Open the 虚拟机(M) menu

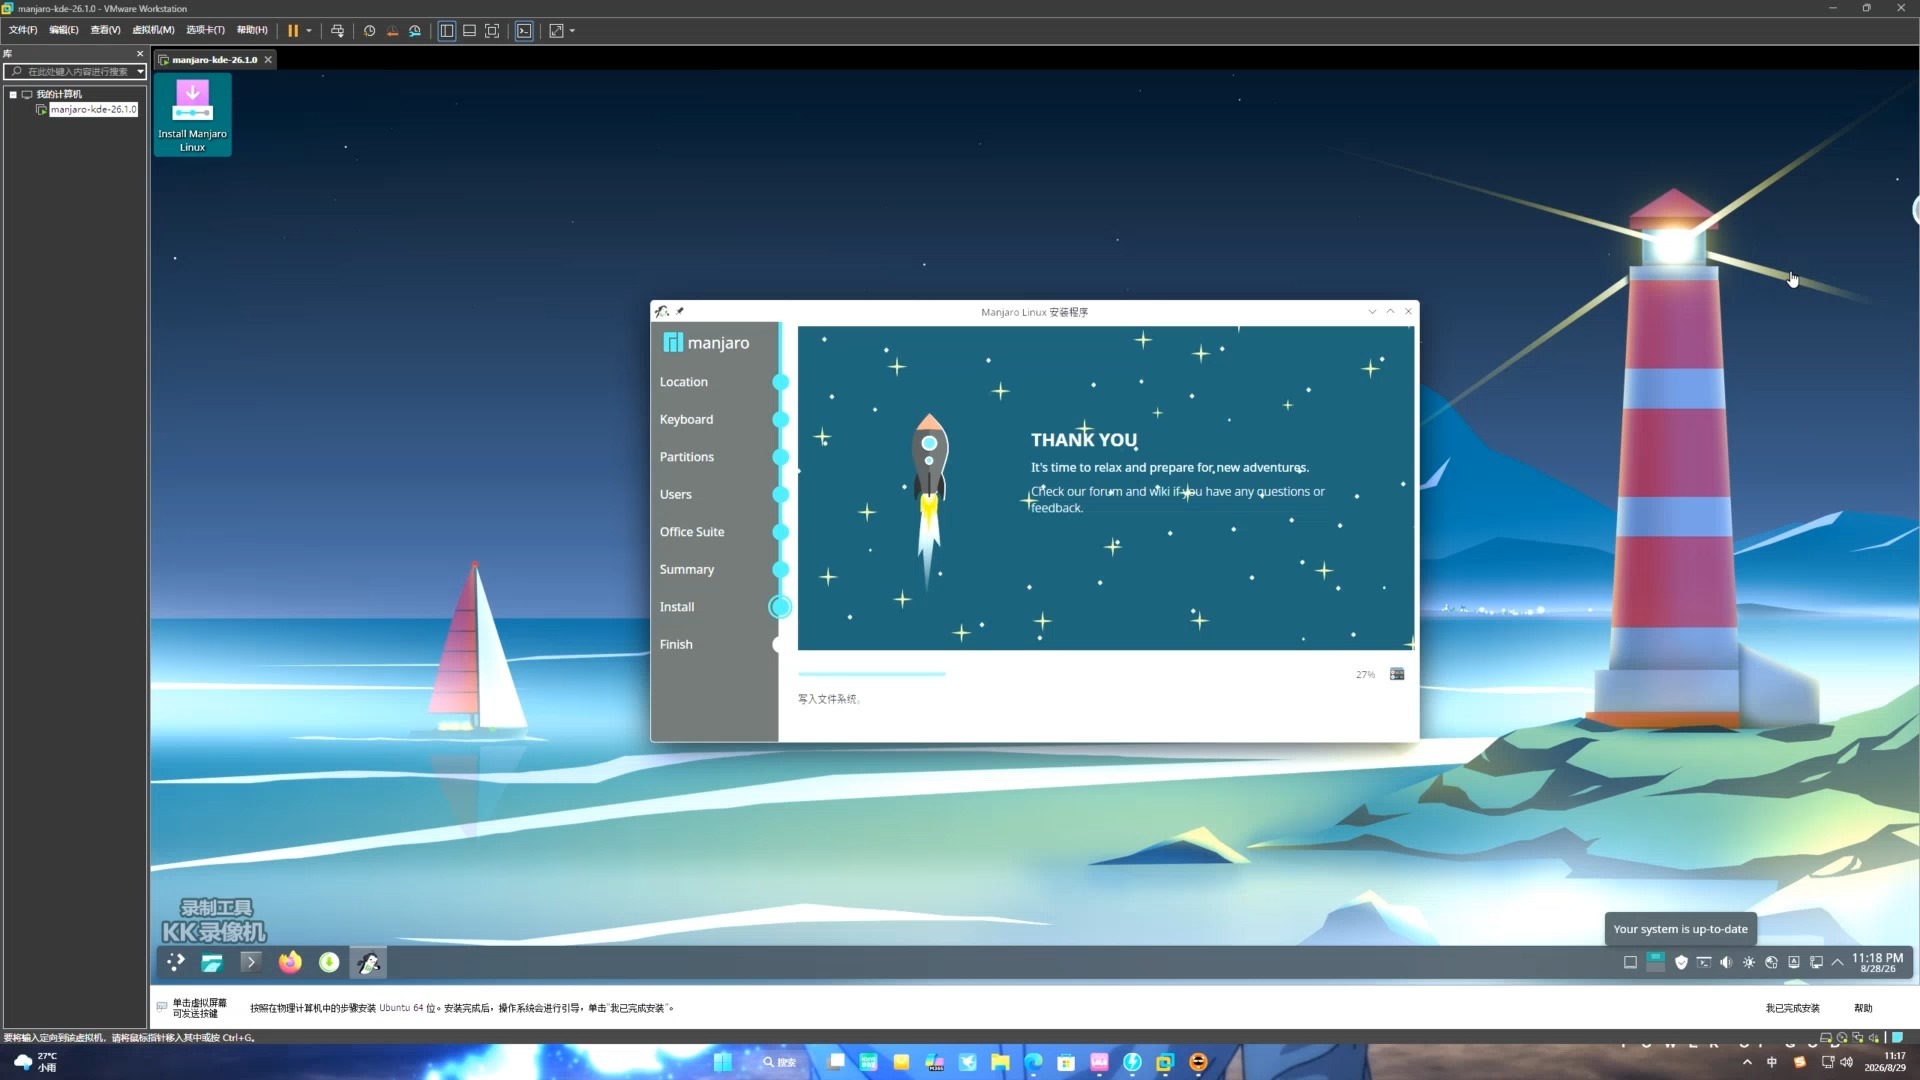click(x=153, y=30)
